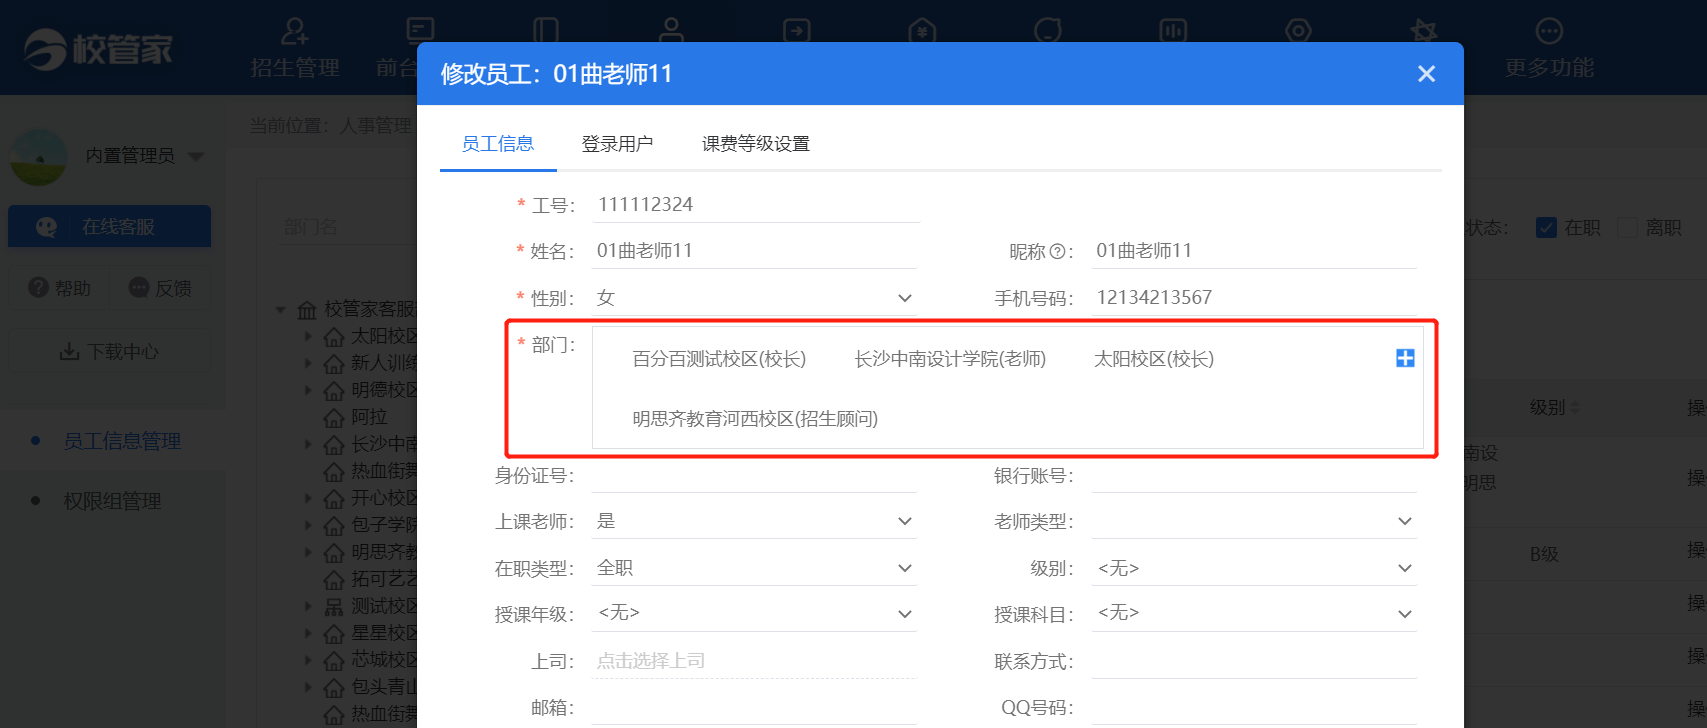
Task: Open the 内置管理员 account dropdown arrow
Action: [x=196, y=156]
